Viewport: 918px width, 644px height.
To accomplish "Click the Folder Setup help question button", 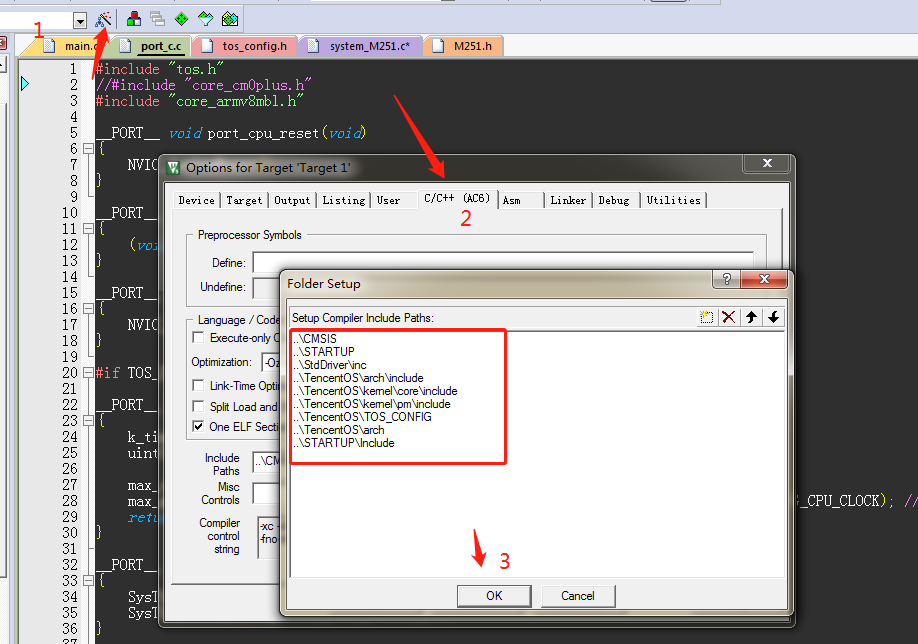I will point(727,279).
